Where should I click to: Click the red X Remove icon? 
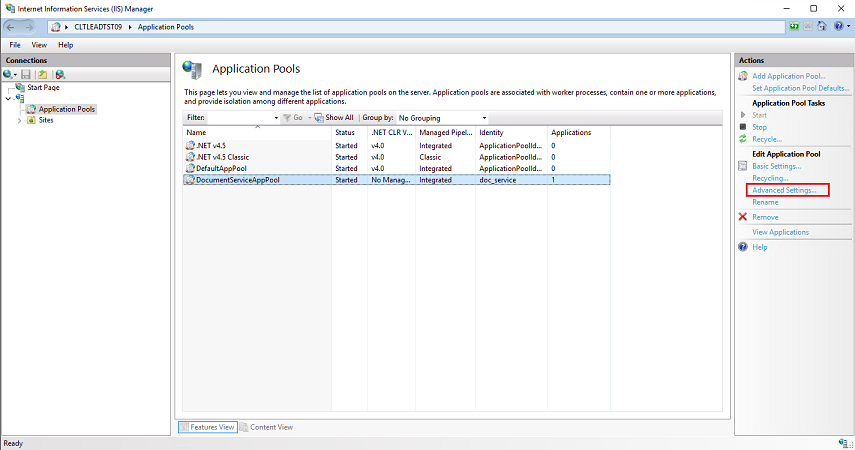[743, 217]
